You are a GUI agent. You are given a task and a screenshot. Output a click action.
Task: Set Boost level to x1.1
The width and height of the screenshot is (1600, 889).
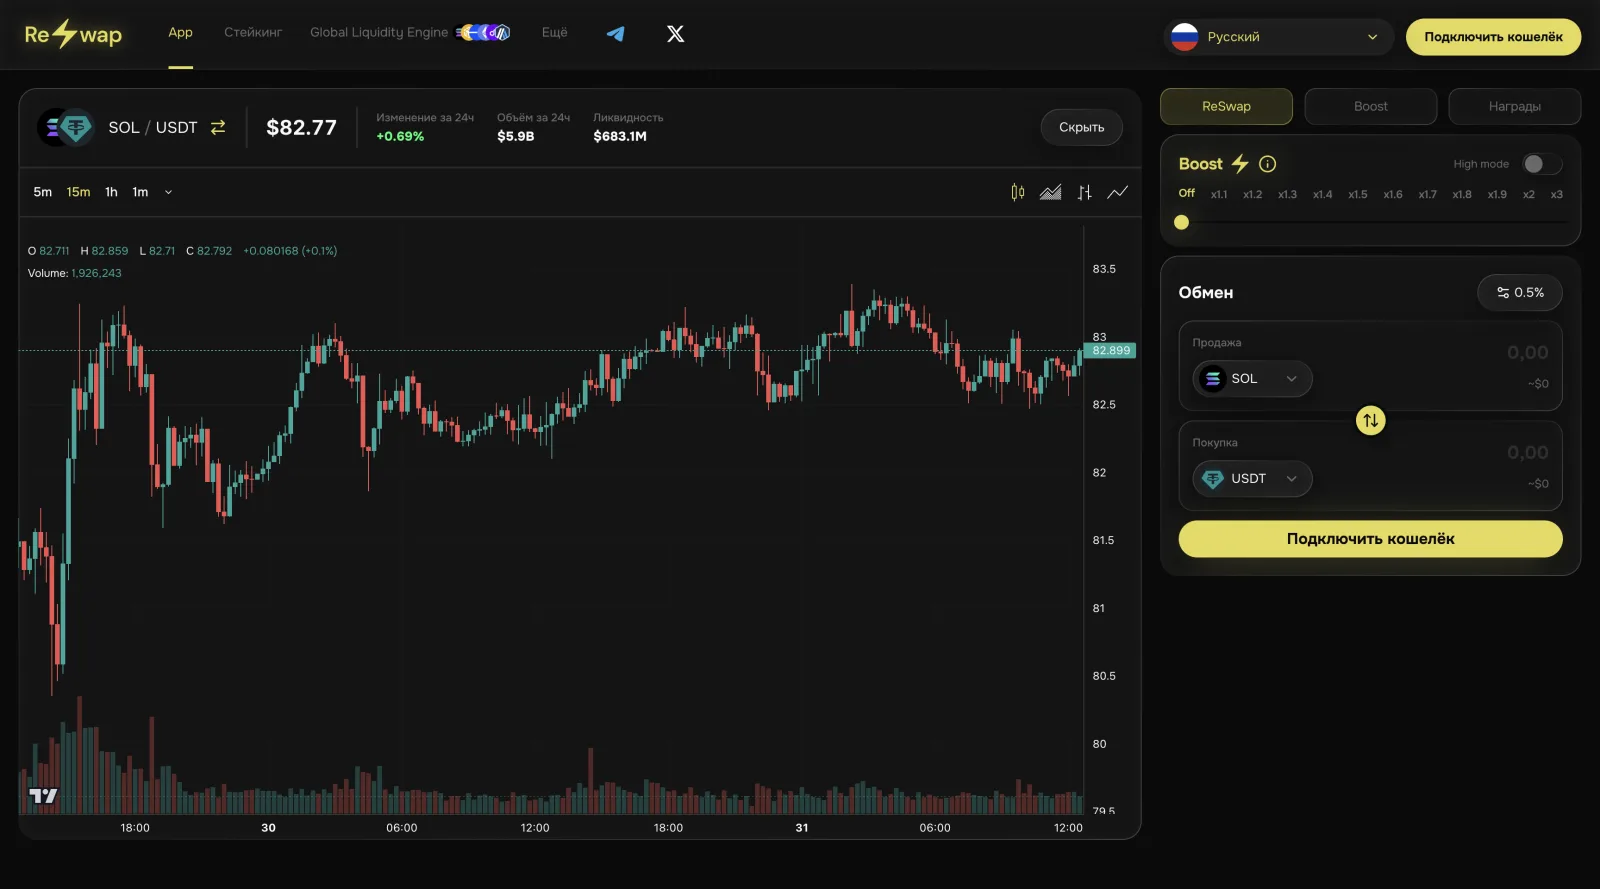point(1219,194)
